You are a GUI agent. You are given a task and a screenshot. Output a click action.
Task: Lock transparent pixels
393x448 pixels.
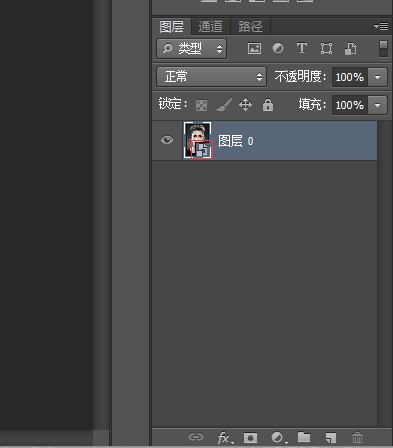(x=201, y=105)
